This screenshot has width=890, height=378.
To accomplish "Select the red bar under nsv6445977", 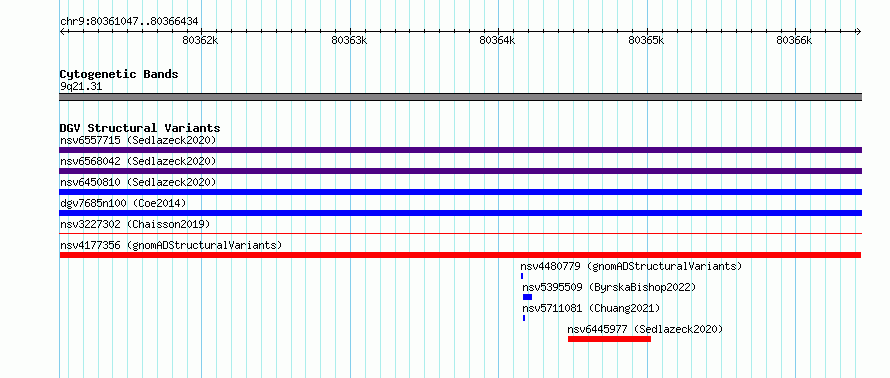I will pos(609,339).
